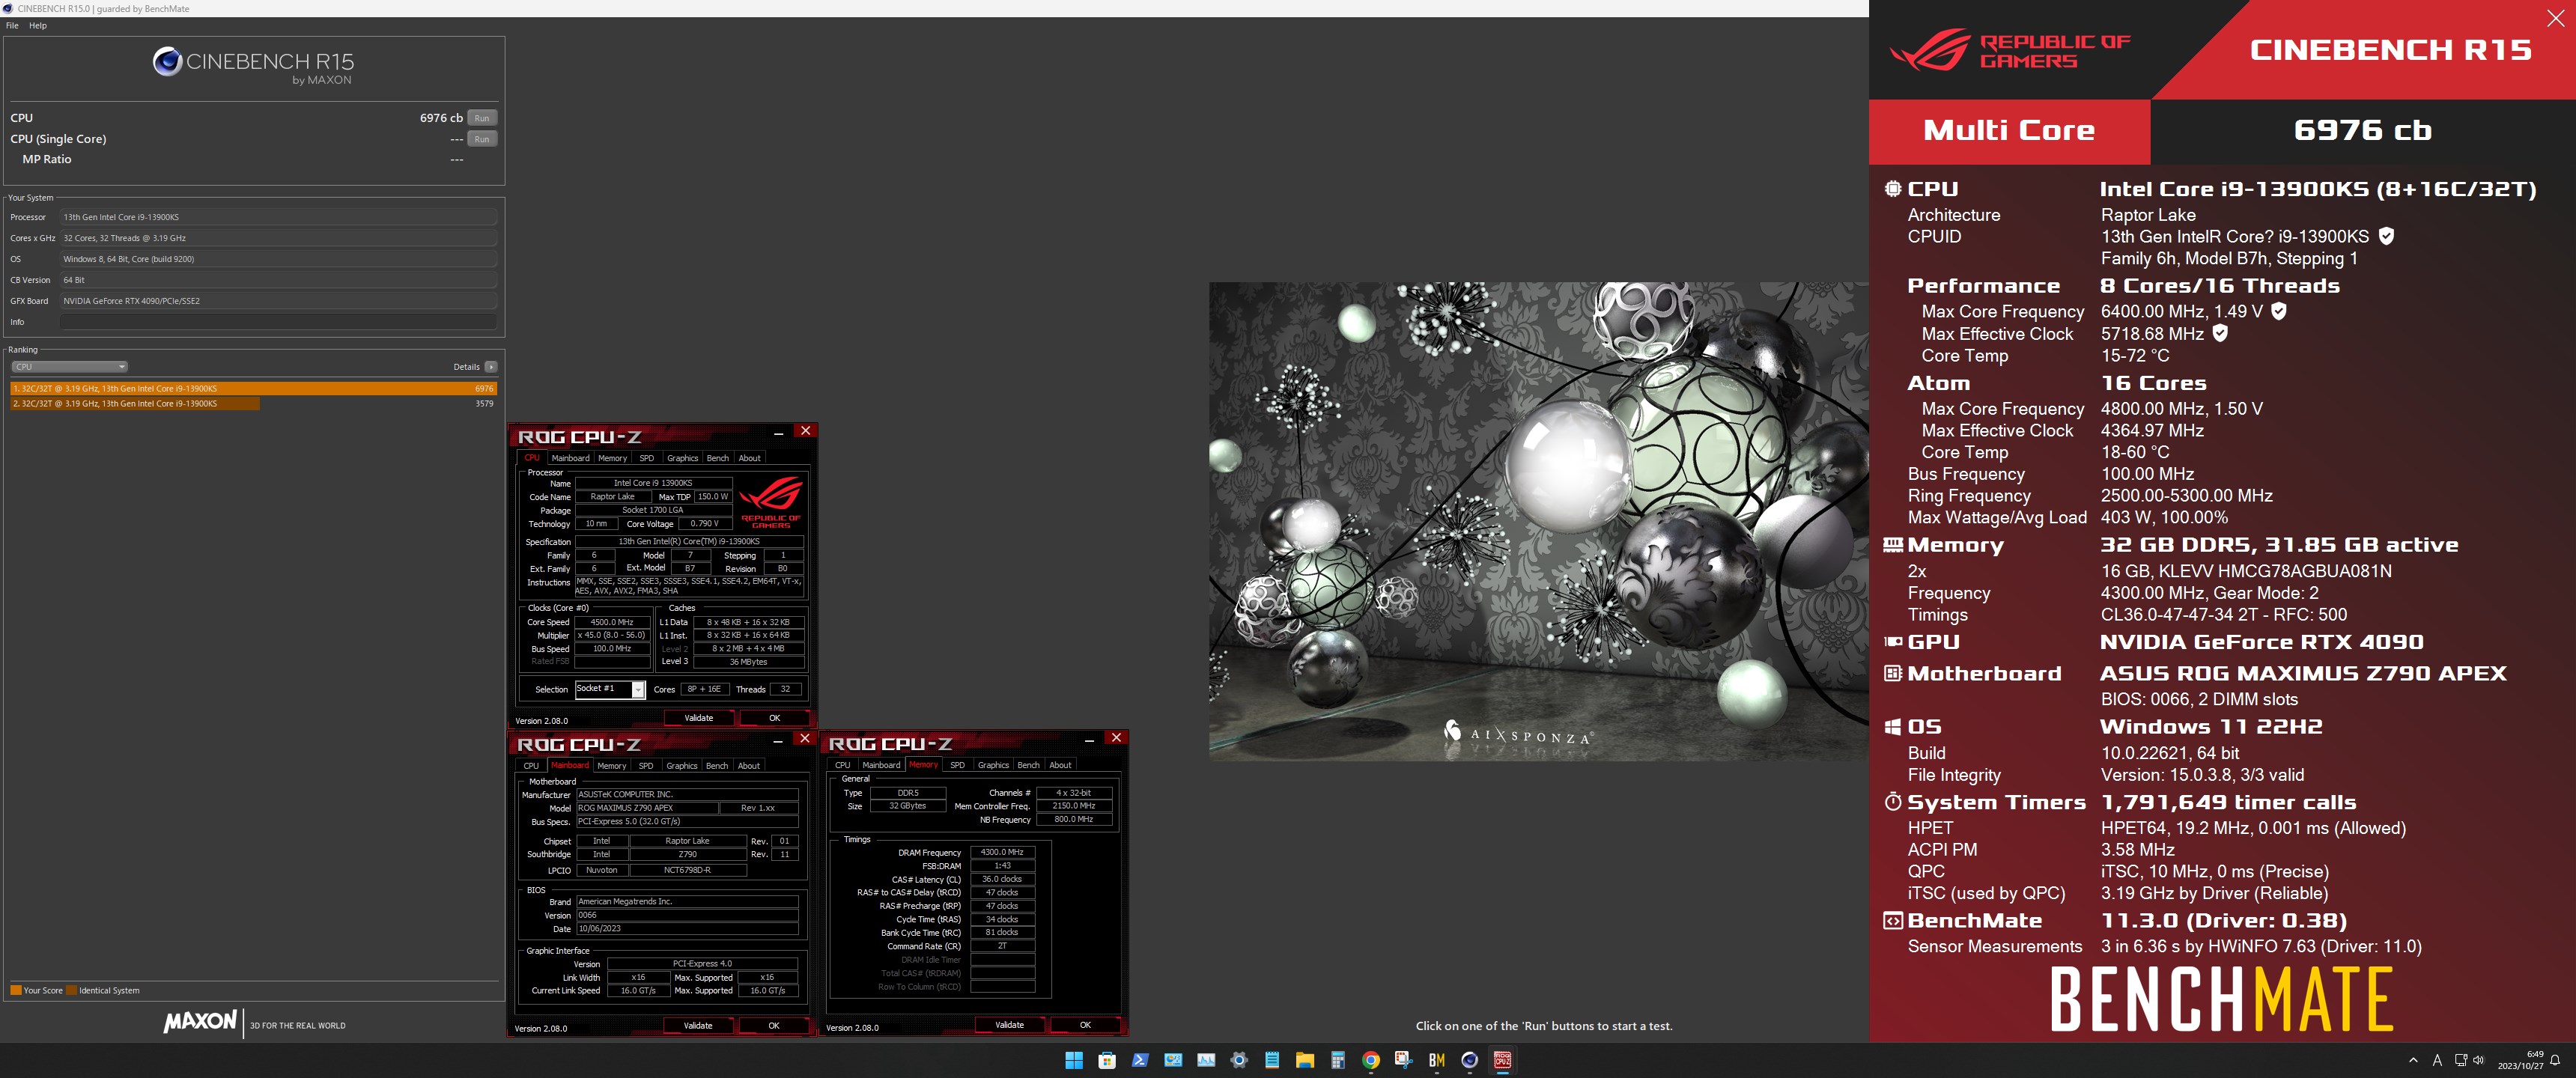The height and width of the screenshot is (1078, 2576).
Task: Click Validate in top CPU-Z window
Action: [698, 718]
